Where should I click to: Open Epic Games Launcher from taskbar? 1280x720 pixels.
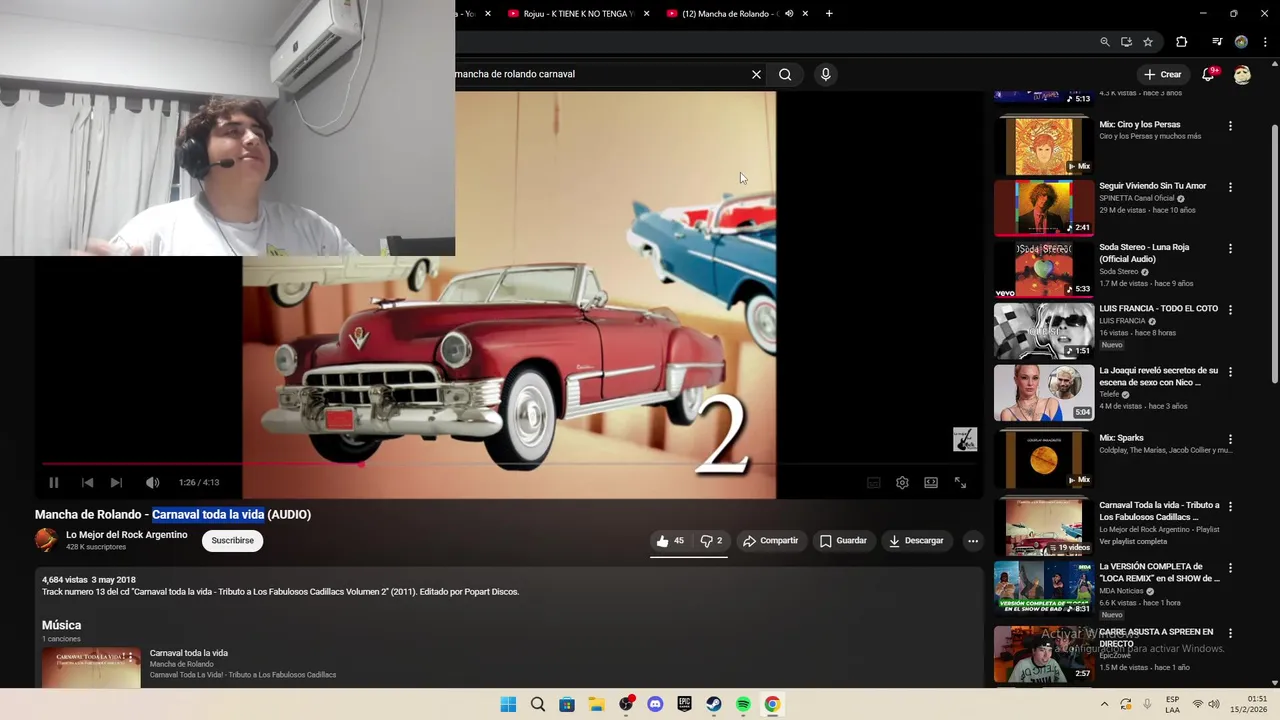pos(684,704)
